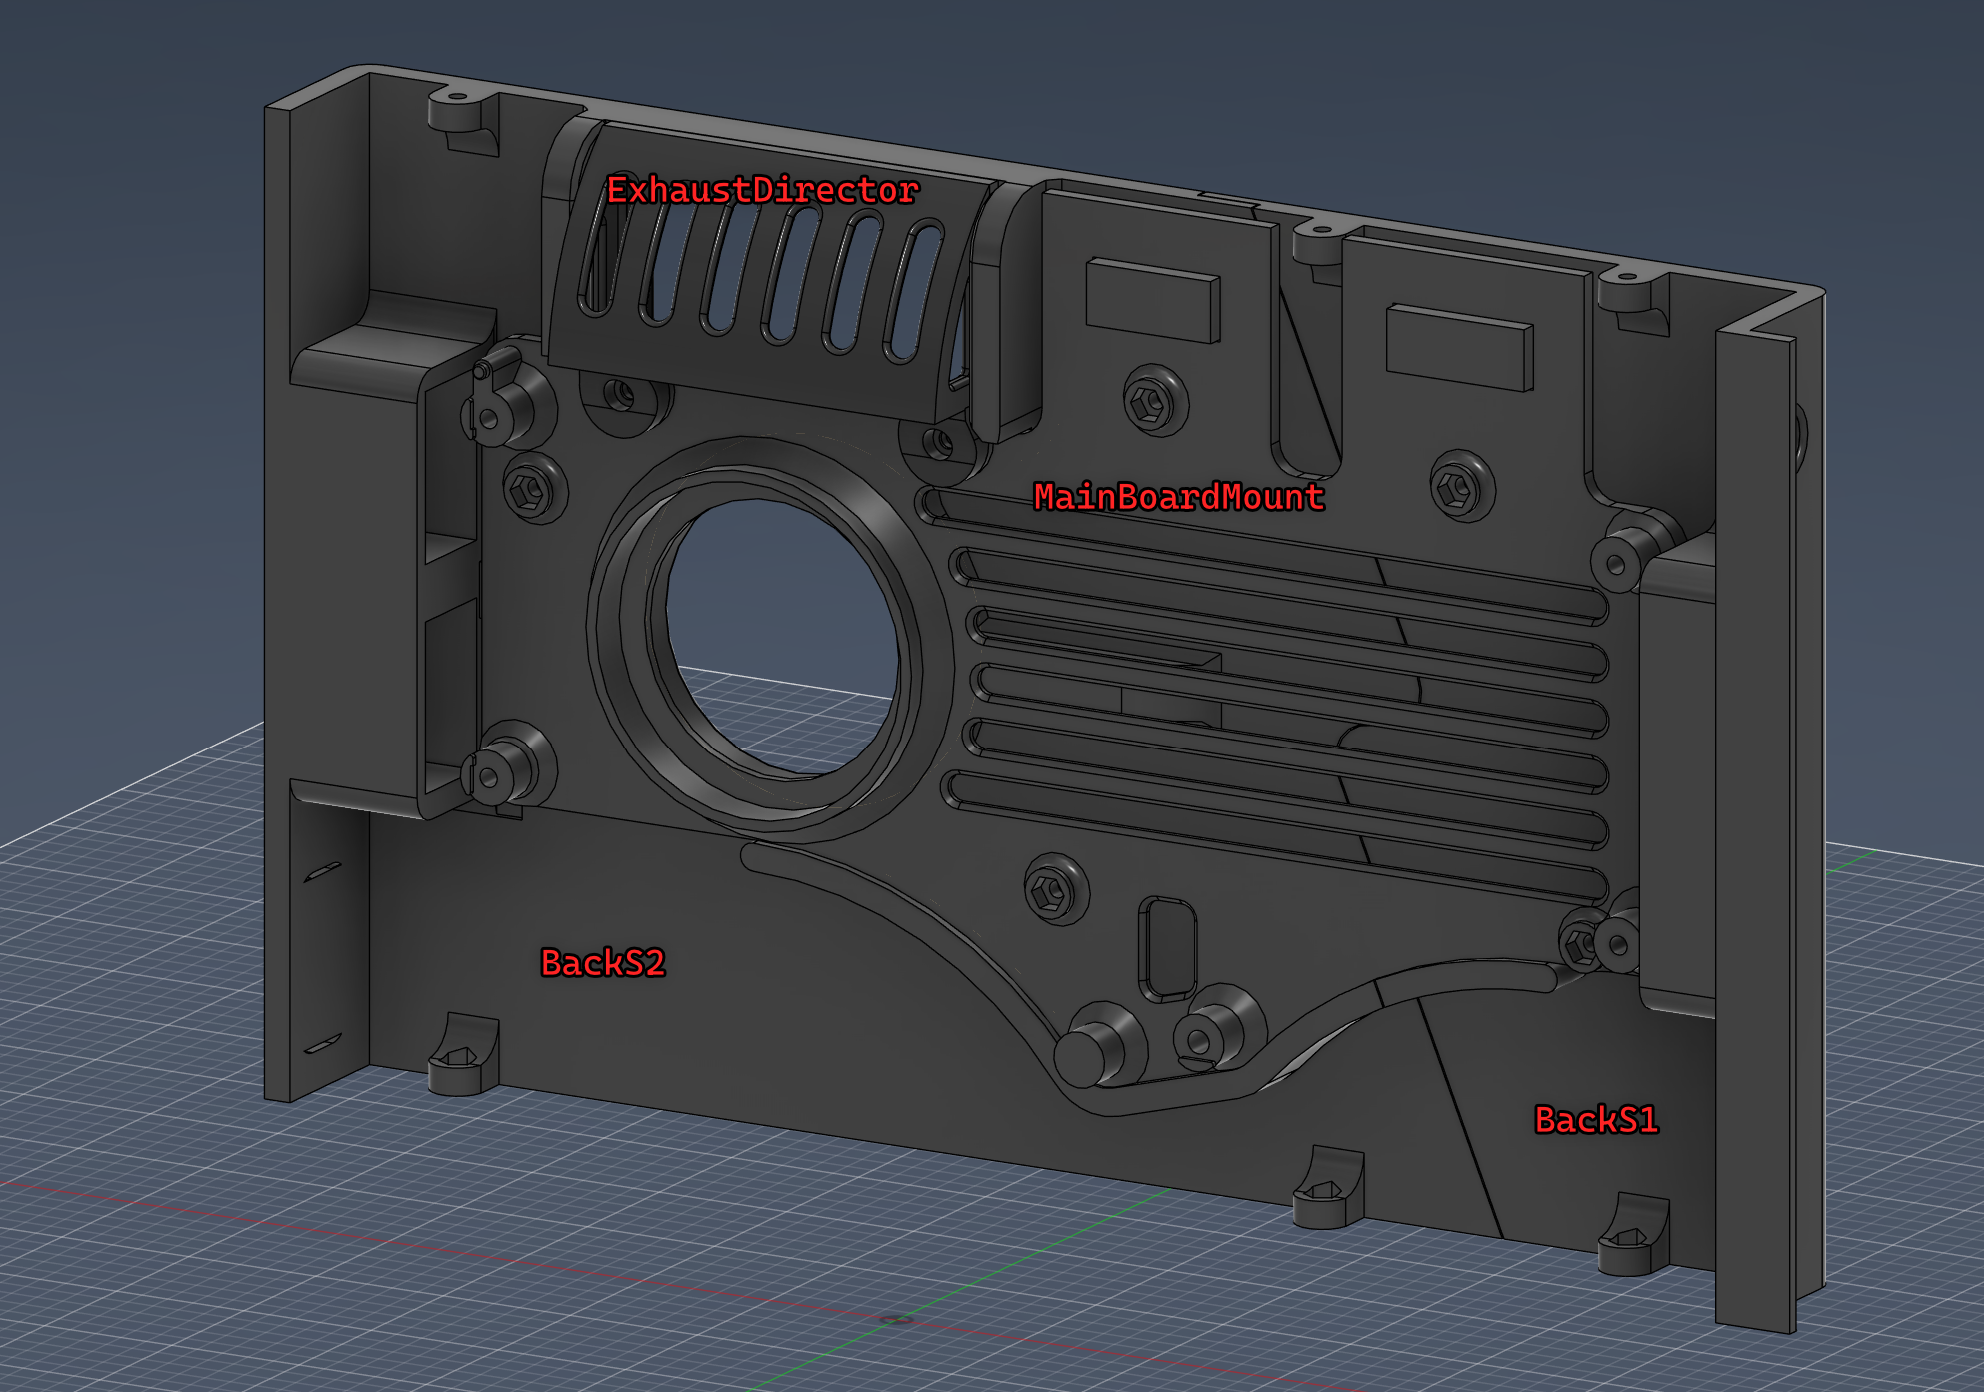Select hex bolt directly above MainBoardMount label
Image resolution: width=1984 pixels, height=1392 pixels.
click(1151, 401)
